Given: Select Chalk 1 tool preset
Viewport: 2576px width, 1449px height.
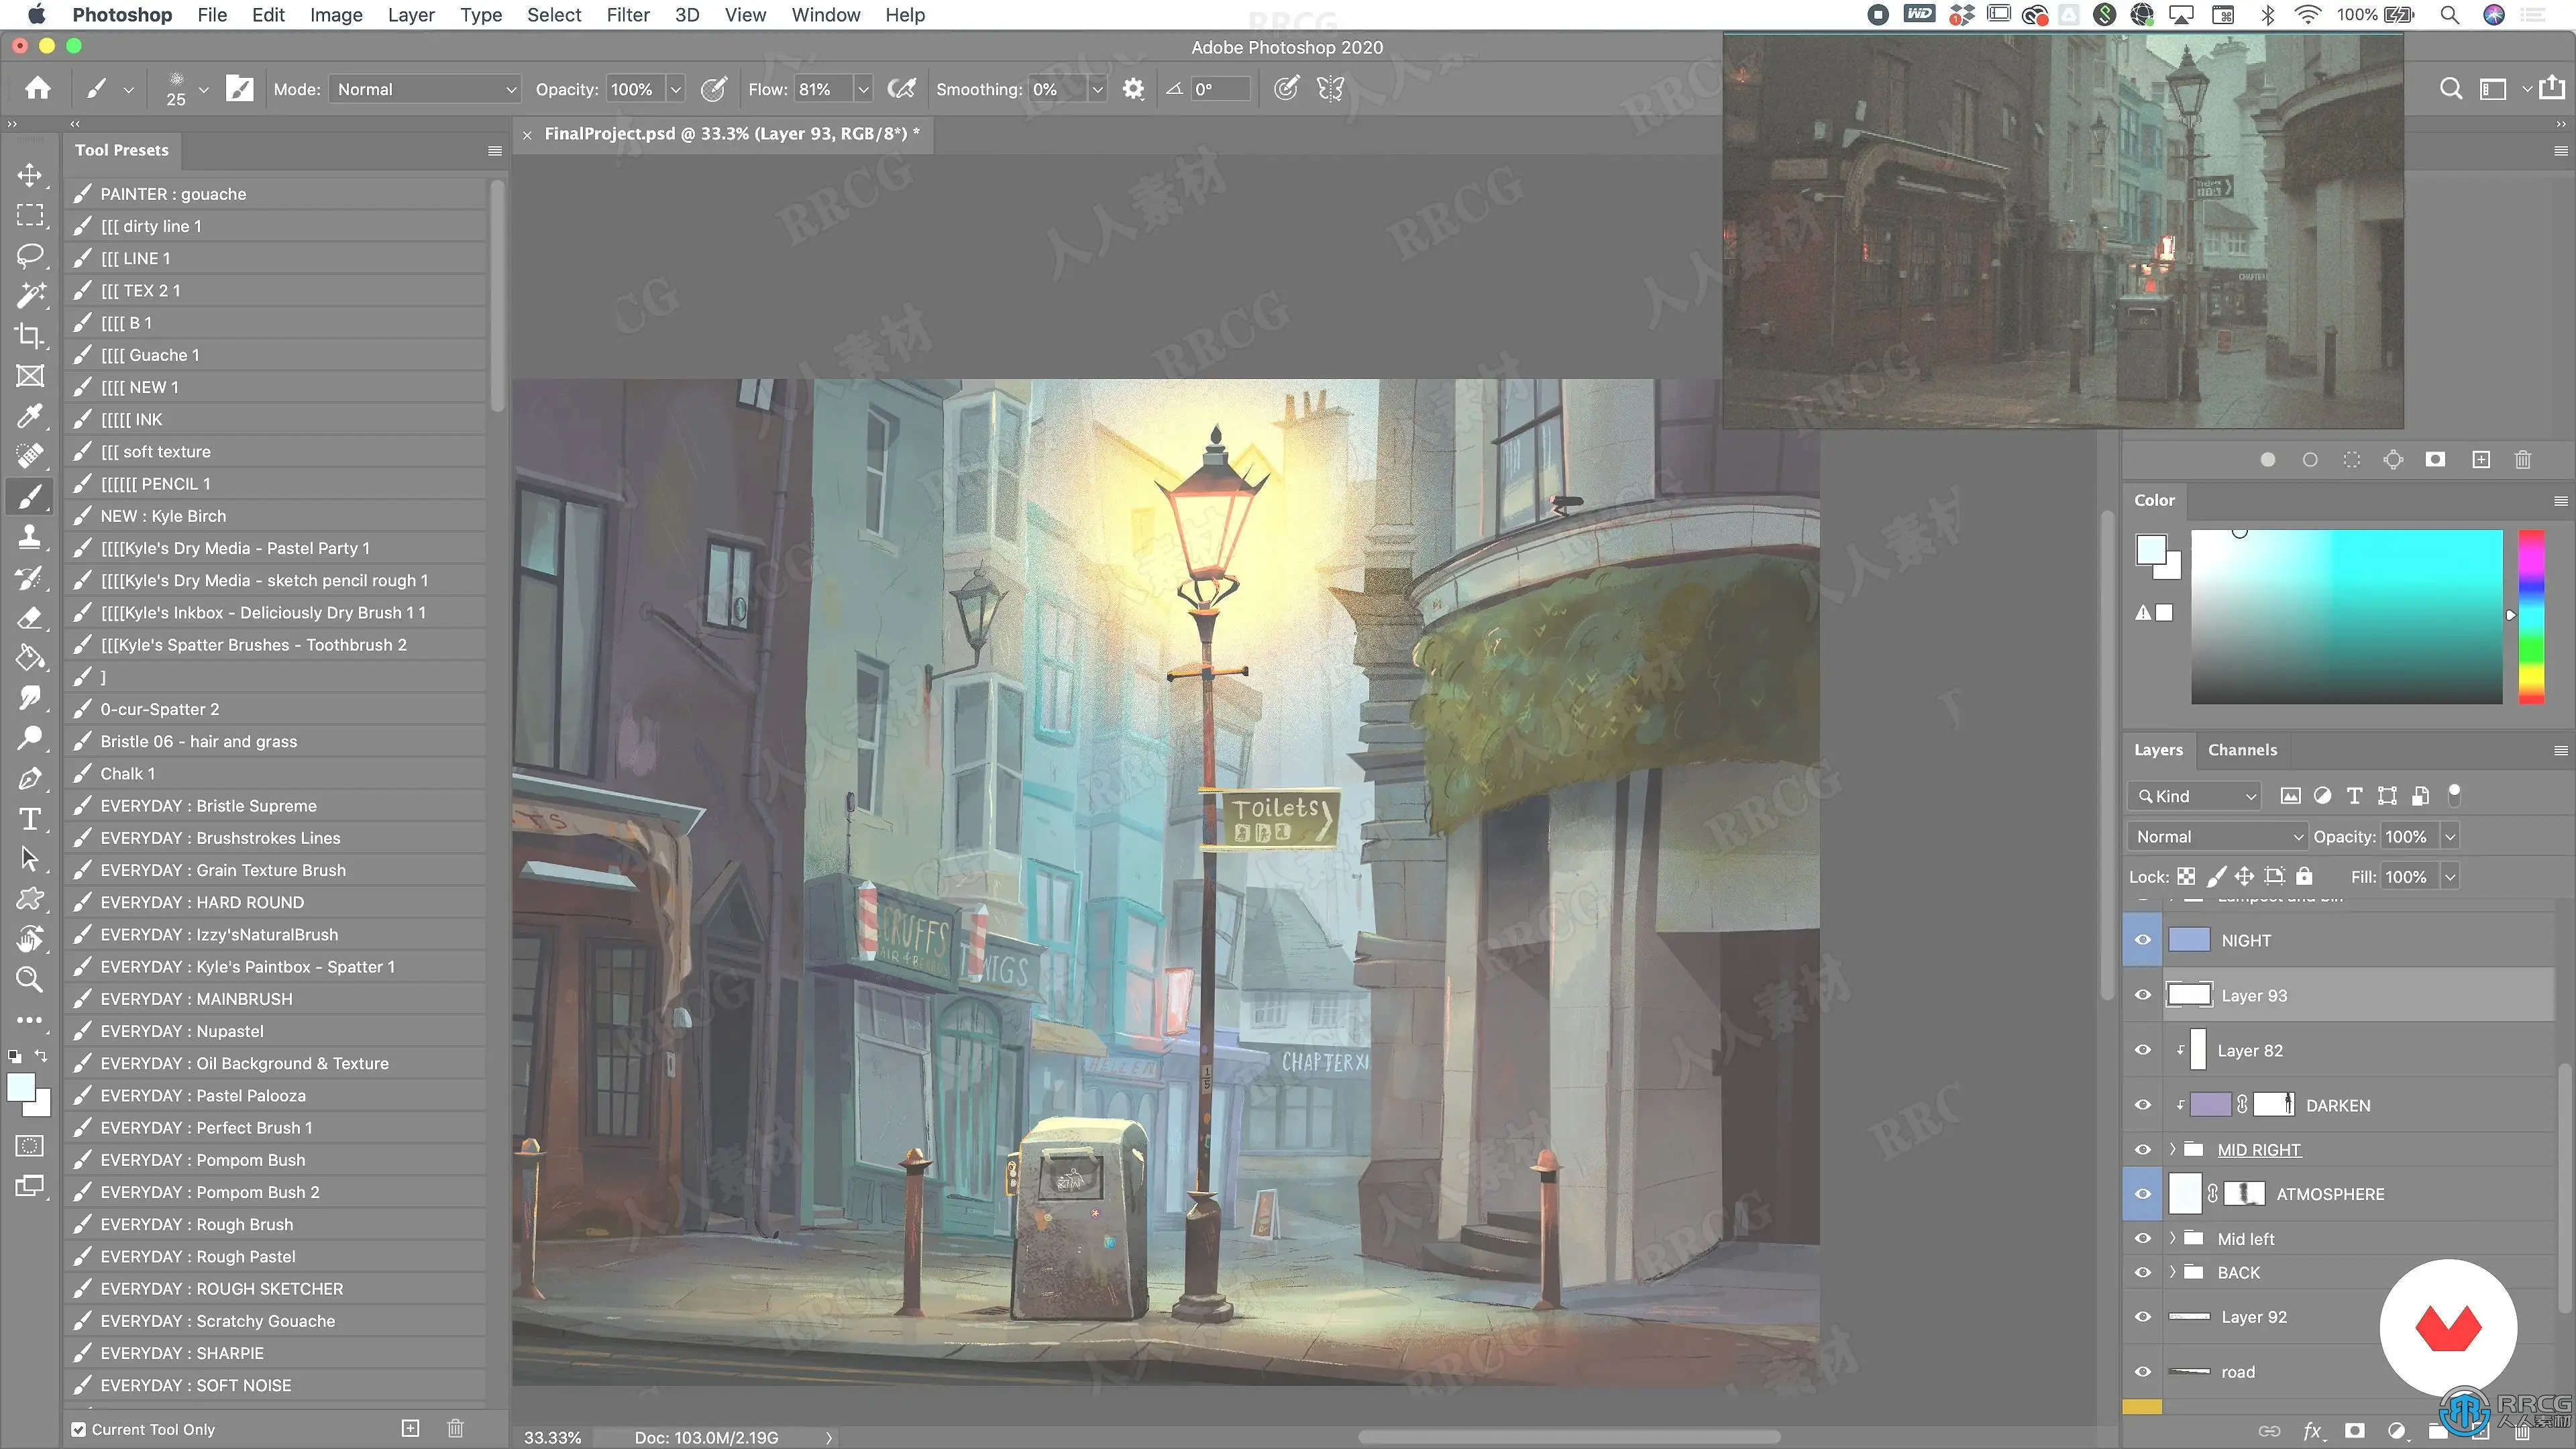Looking at the screenshot, I should [128, 773].
